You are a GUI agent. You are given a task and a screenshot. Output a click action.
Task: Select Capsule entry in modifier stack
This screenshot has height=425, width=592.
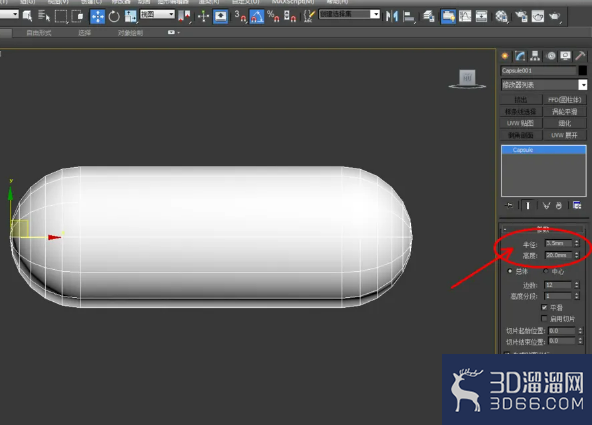544,150
